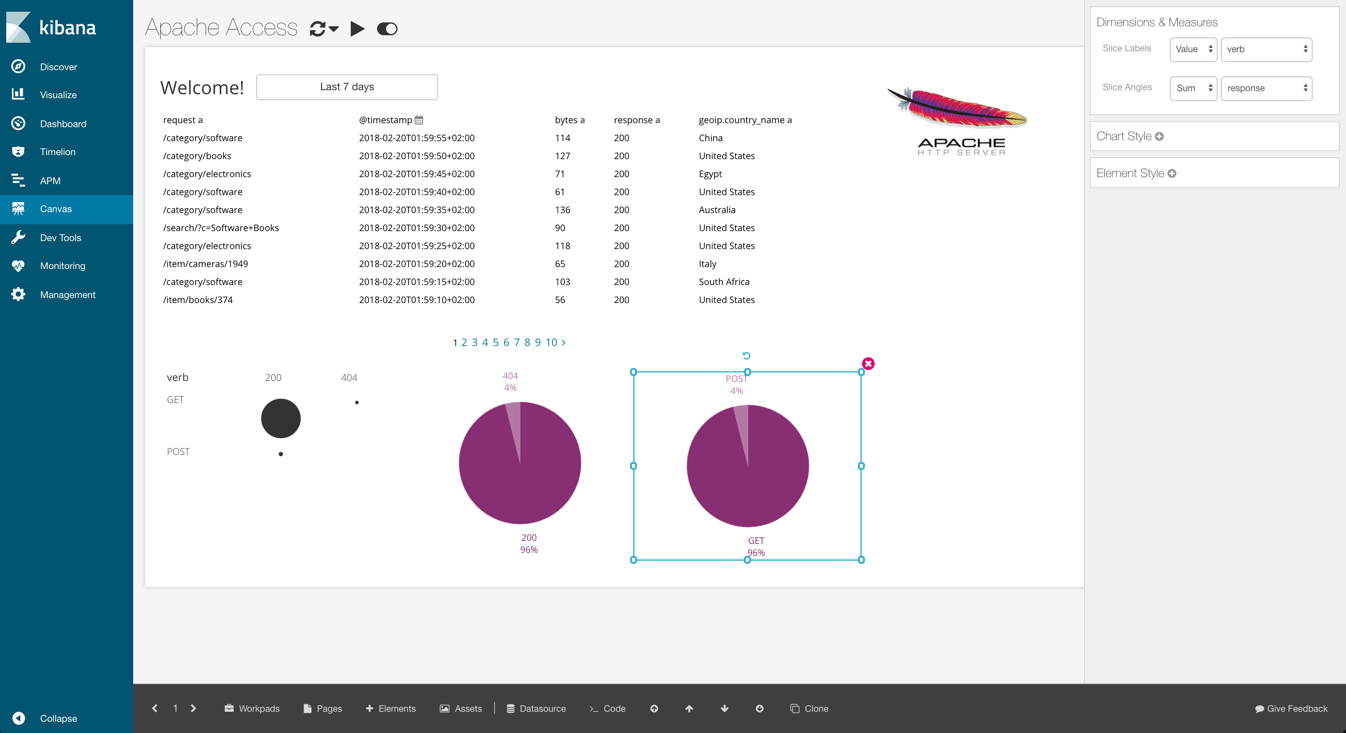Open the Workpads menu
The height and width of the screenshot is (733, 1346).
pyautogui.click(x=252, y=708)
